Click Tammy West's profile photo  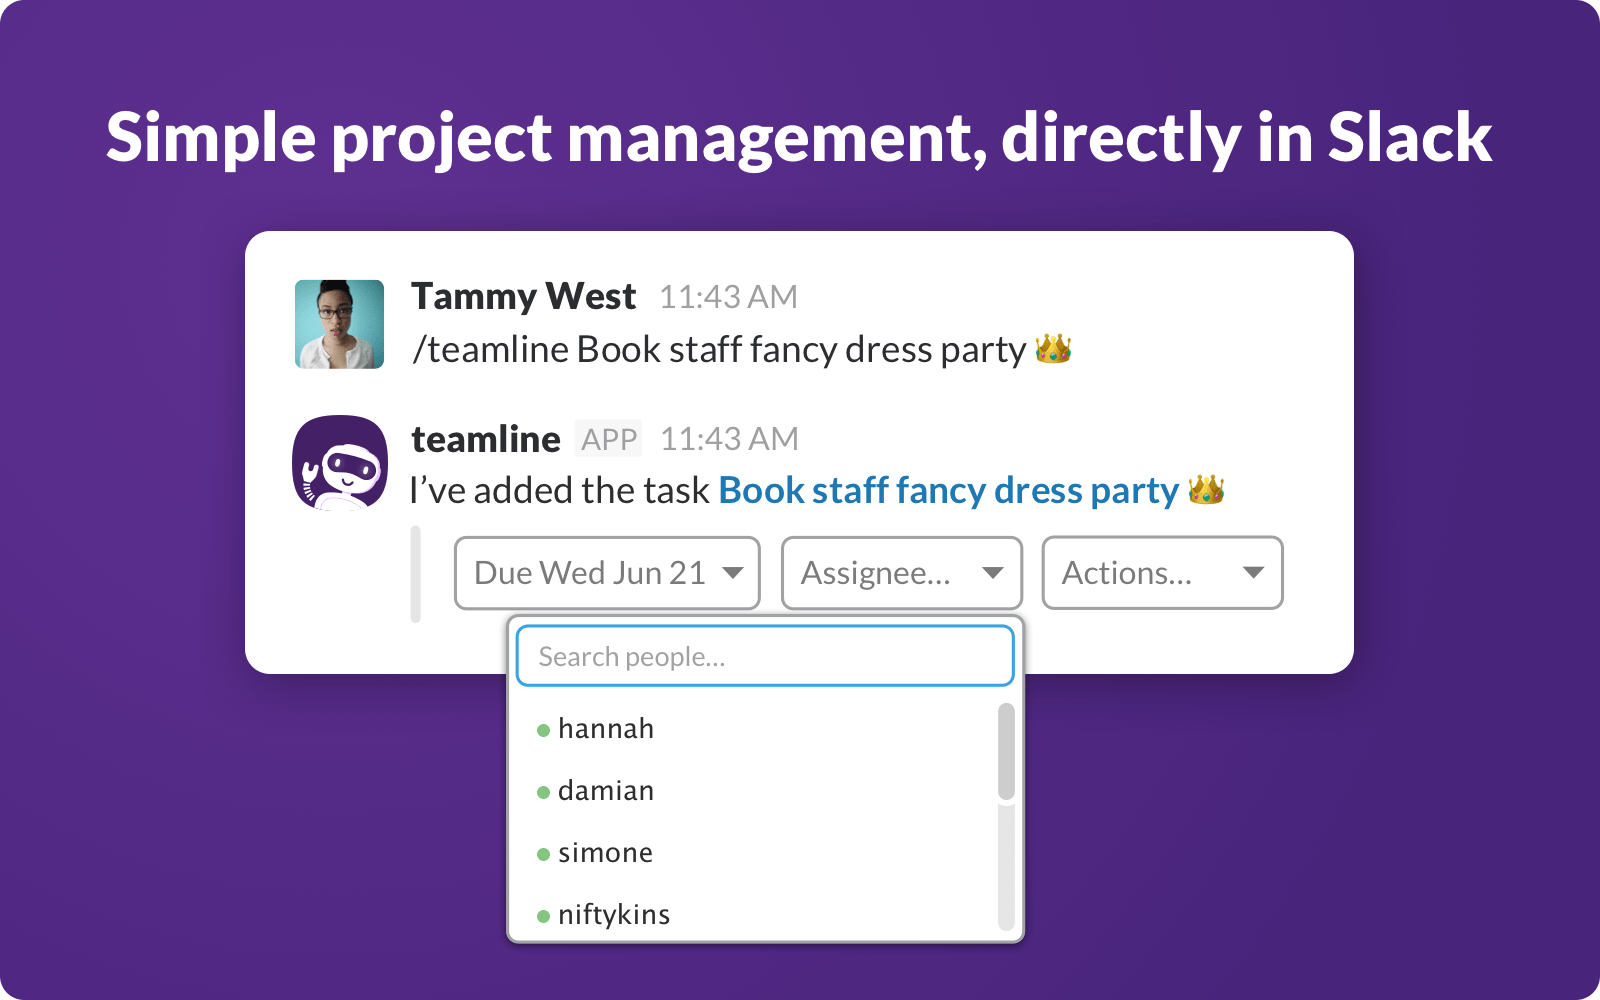pyautogui.click(x=339, y=324)
